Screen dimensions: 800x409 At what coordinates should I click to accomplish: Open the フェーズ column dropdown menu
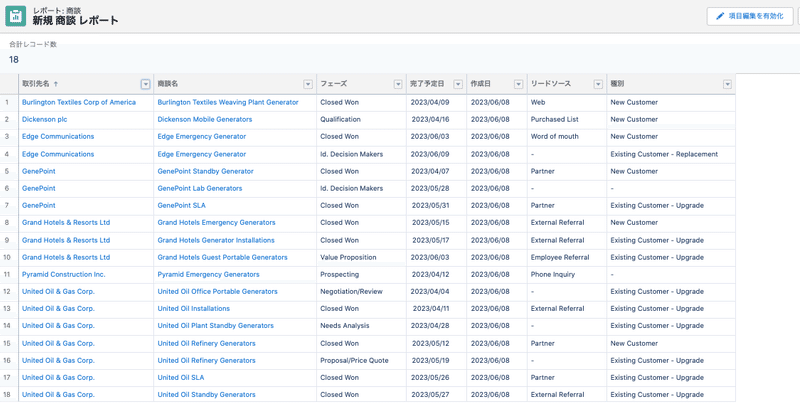click(398, 84)
